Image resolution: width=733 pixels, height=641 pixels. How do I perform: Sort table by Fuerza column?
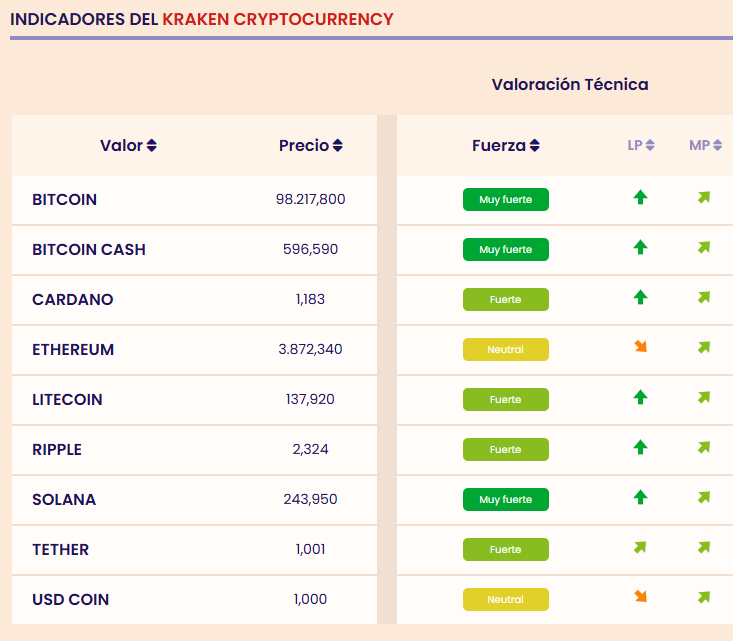click(505, 146)
